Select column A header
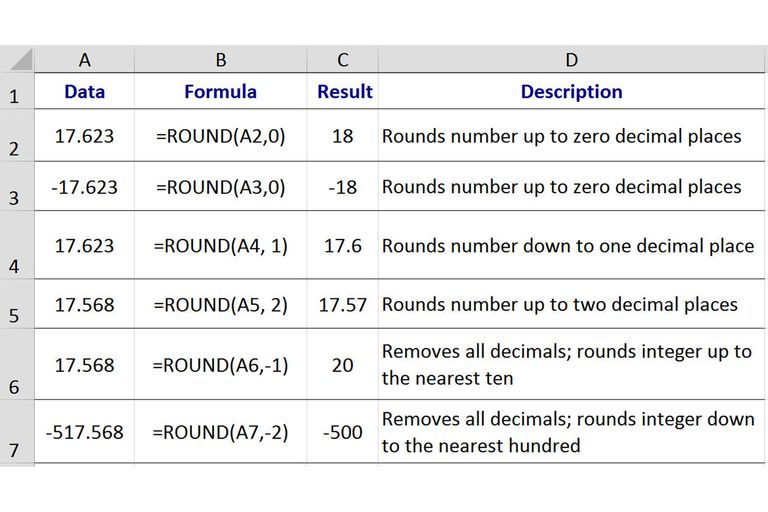This screenshot has height=512, width=768. click(84, 59)
